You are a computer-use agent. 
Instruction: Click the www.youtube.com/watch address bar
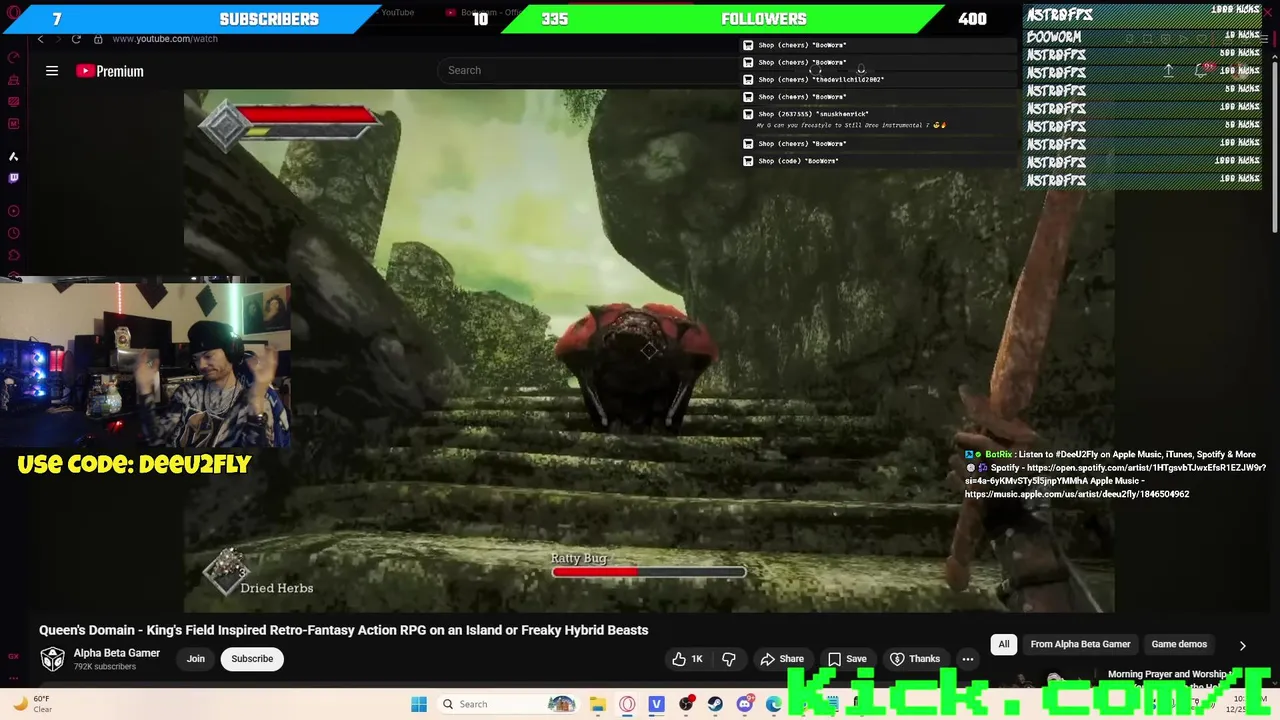(165, 39)
